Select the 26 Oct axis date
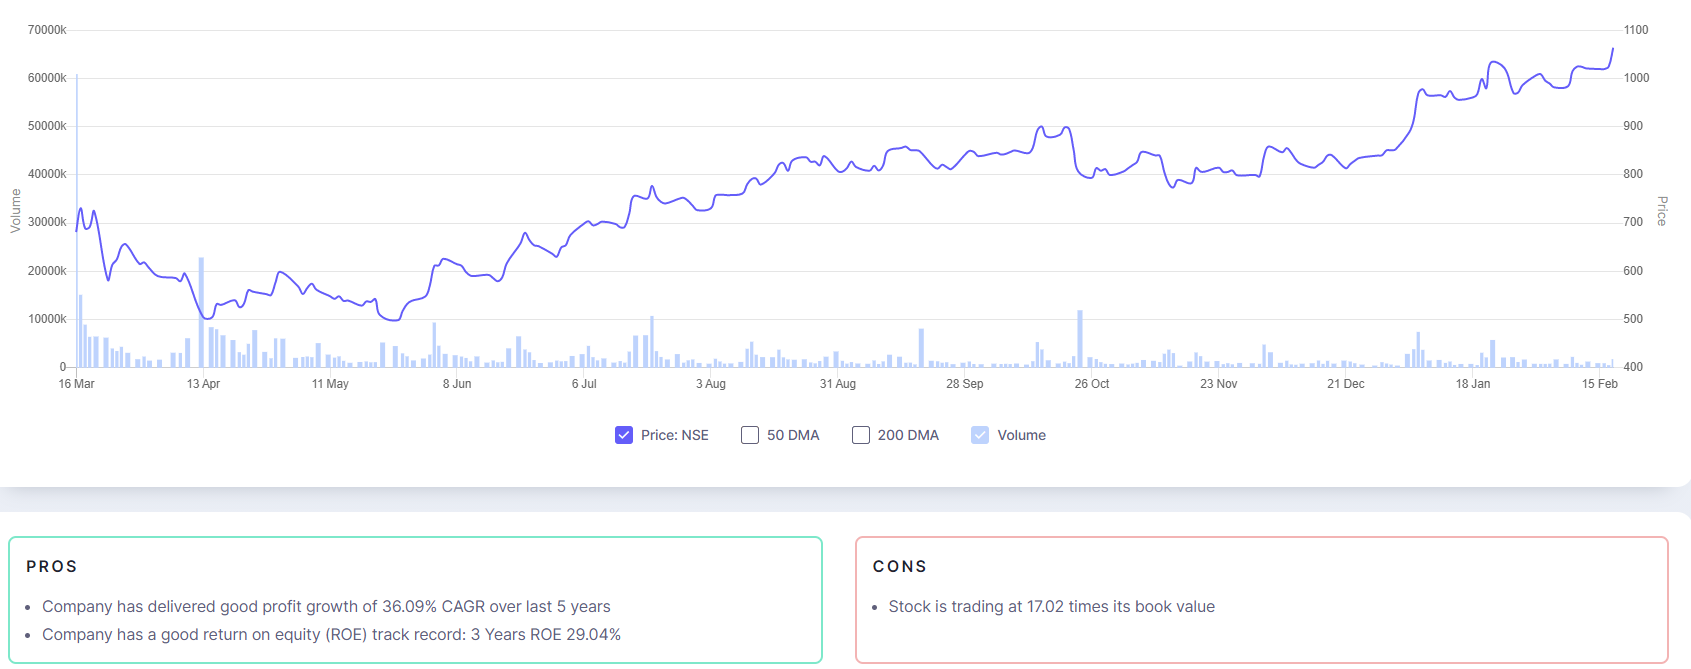This screenshot has width=1691, height=669. (x=1092, y=384)
